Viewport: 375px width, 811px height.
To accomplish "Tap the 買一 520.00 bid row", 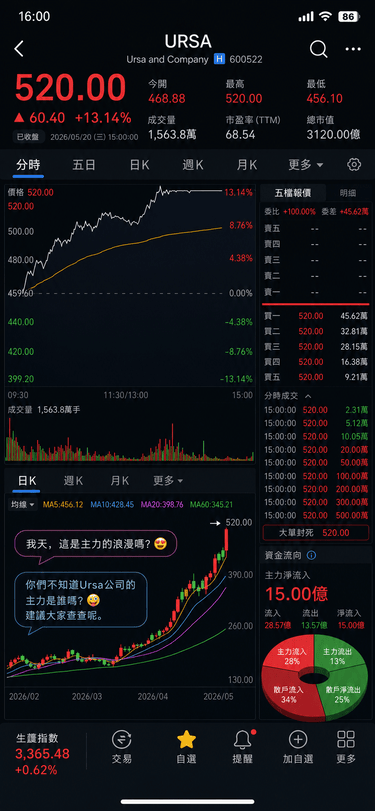I will tap(316, 316).
